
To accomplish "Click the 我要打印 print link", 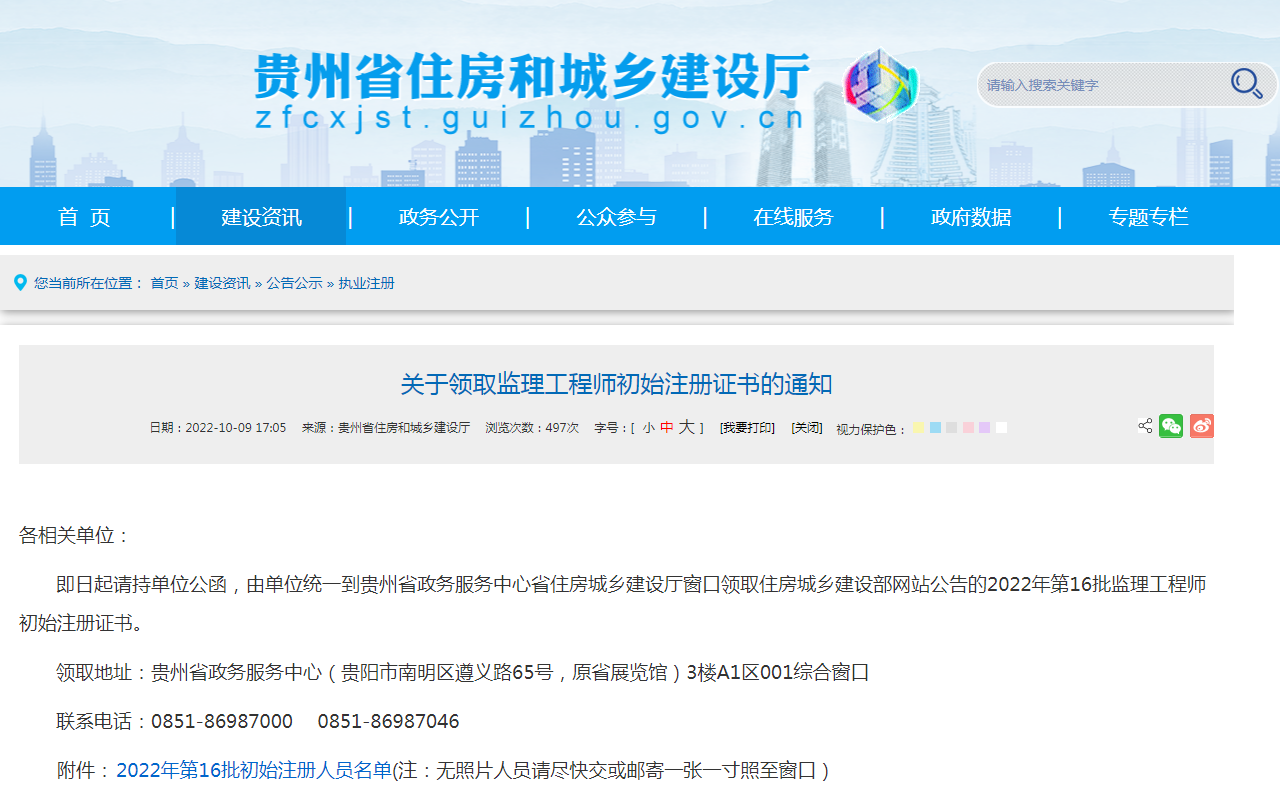I will [x=747, y=428].
